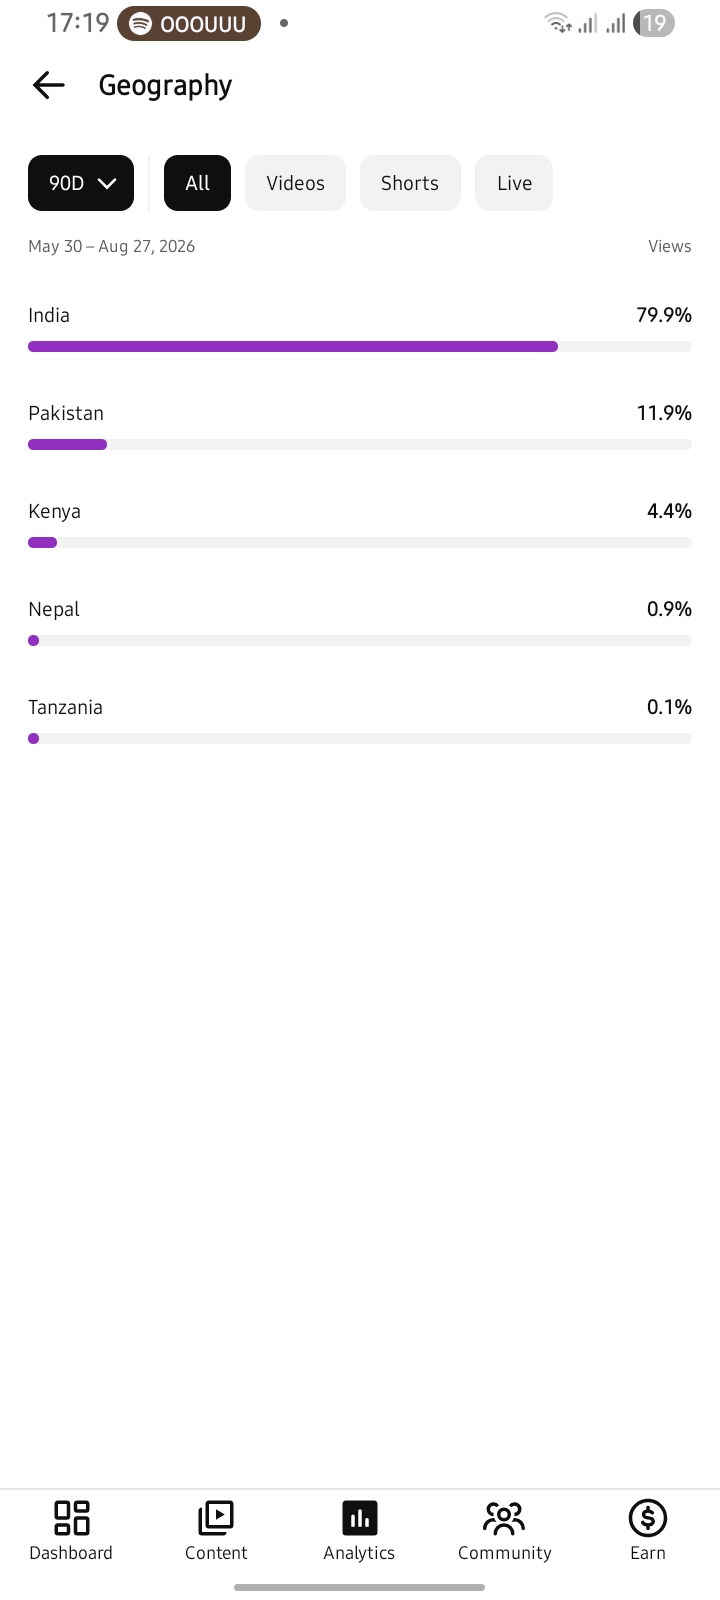Open the Community people icon

click(x=504, y=1518)
